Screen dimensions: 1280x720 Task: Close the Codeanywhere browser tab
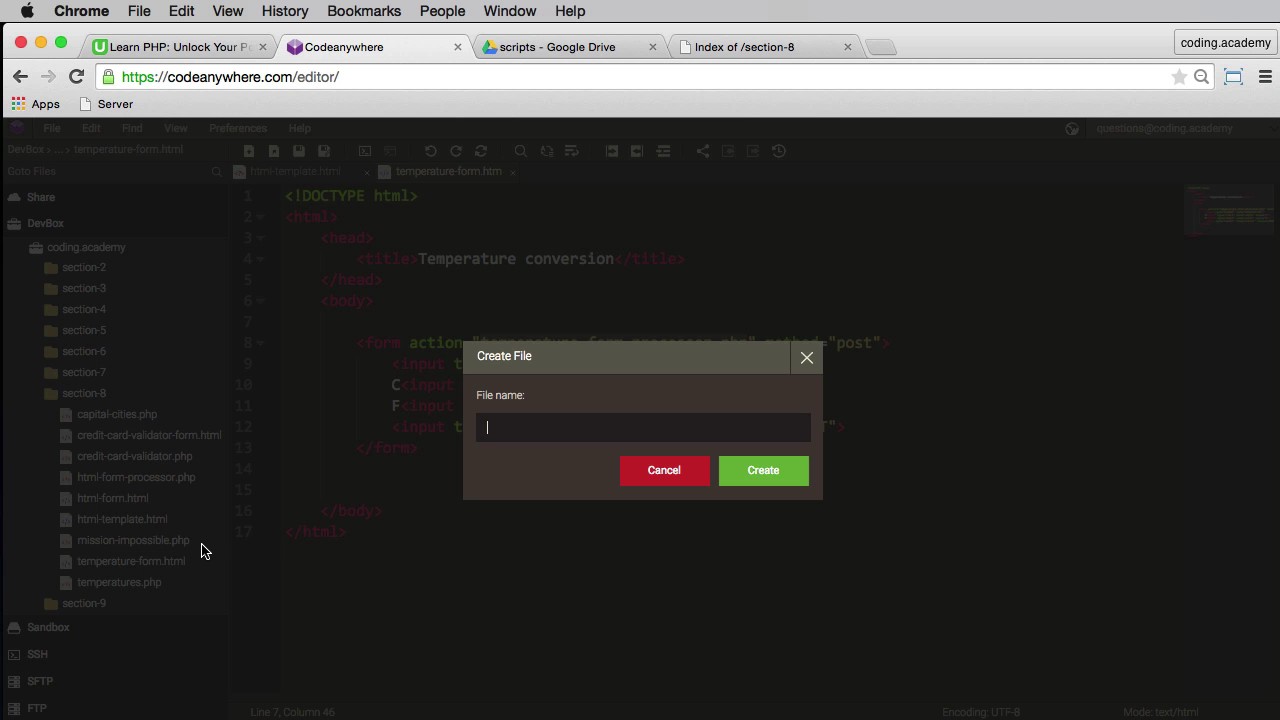click(458, 47)
